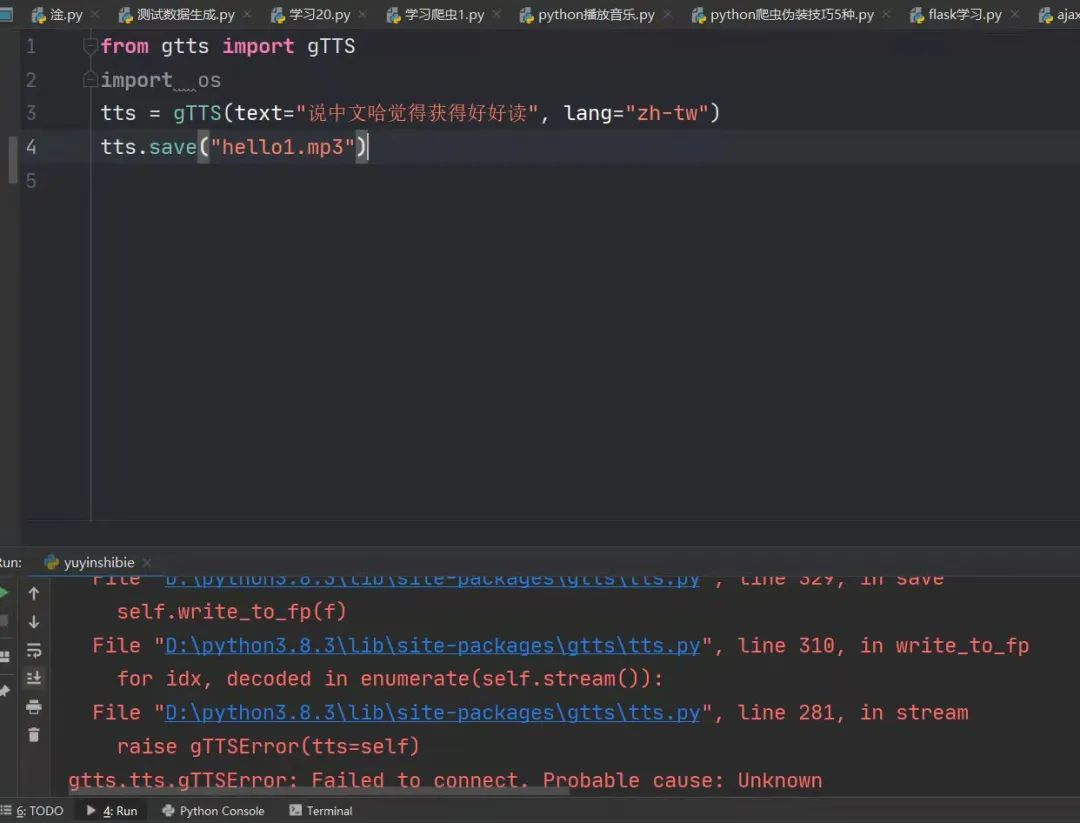
Task: Click Python file icon on 测试数据生成.py tab
Action: (125, 15)
